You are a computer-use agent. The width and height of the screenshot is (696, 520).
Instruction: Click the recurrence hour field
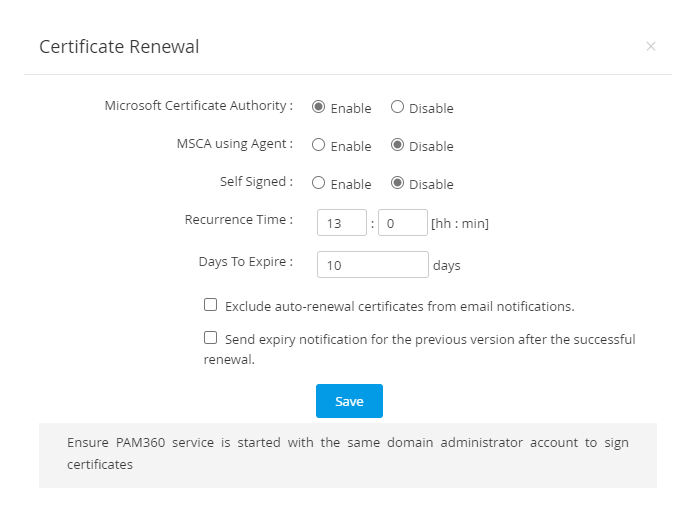point(341,223)
